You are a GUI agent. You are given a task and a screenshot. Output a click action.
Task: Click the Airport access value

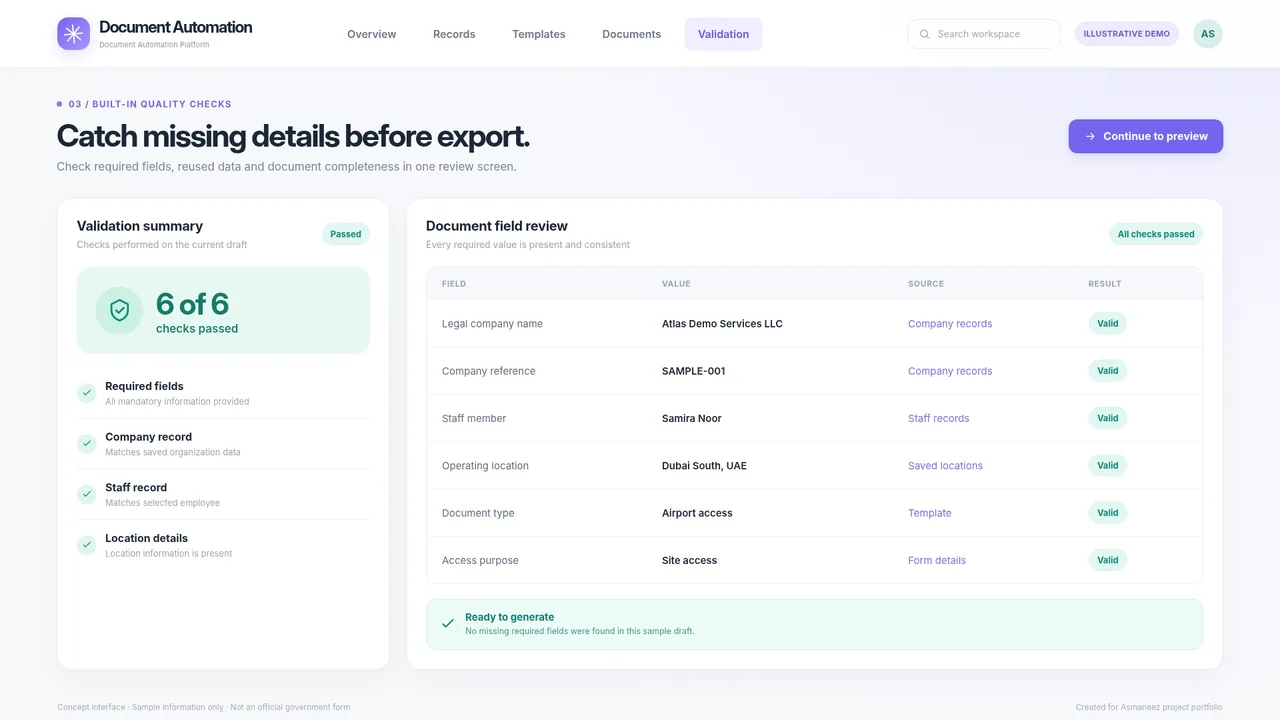coord(697,513)
